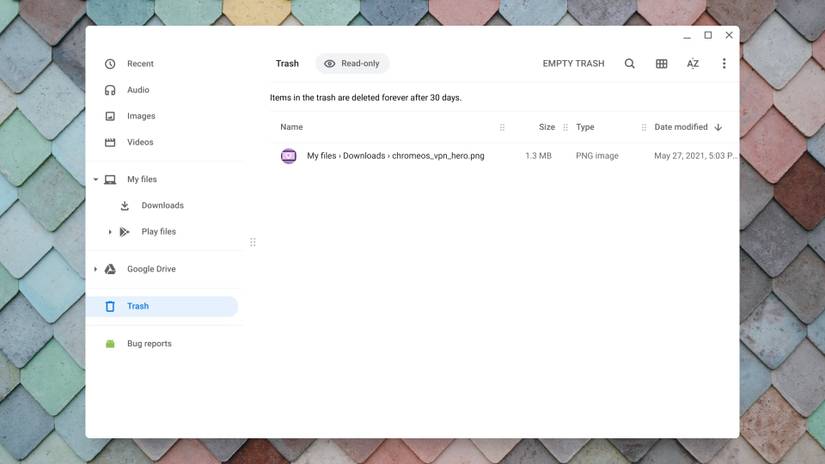Expand the Google Drive tree
825x464 pixels.
point(96,269)
